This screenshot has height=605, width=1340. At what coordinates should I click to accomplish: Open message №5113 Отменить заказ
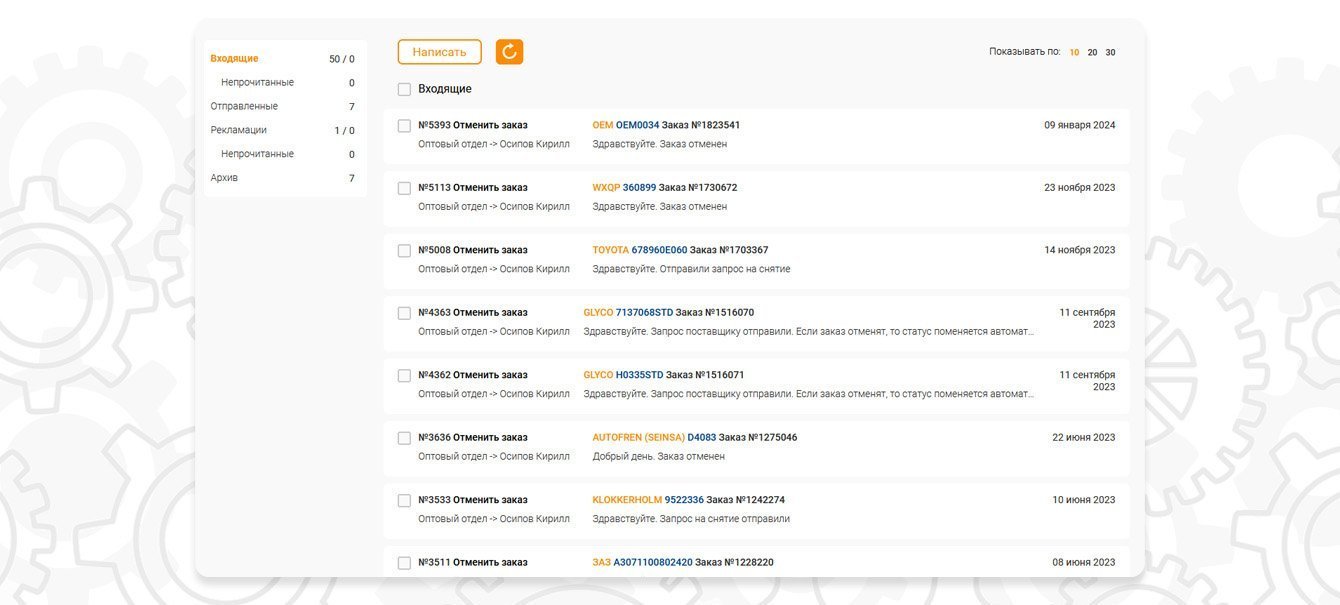473,188
